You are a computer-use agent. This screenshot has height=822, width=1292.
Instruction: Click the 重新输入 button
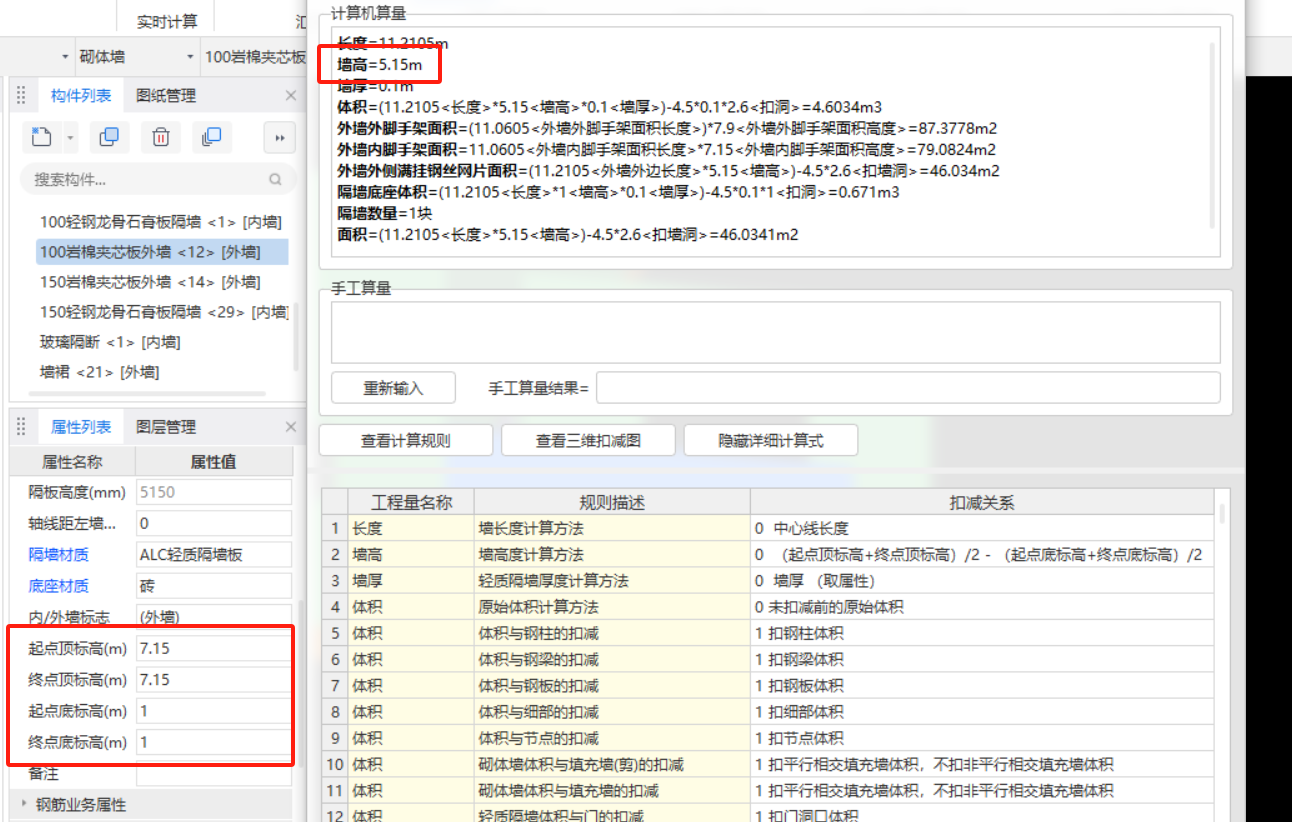coord(392,388)
